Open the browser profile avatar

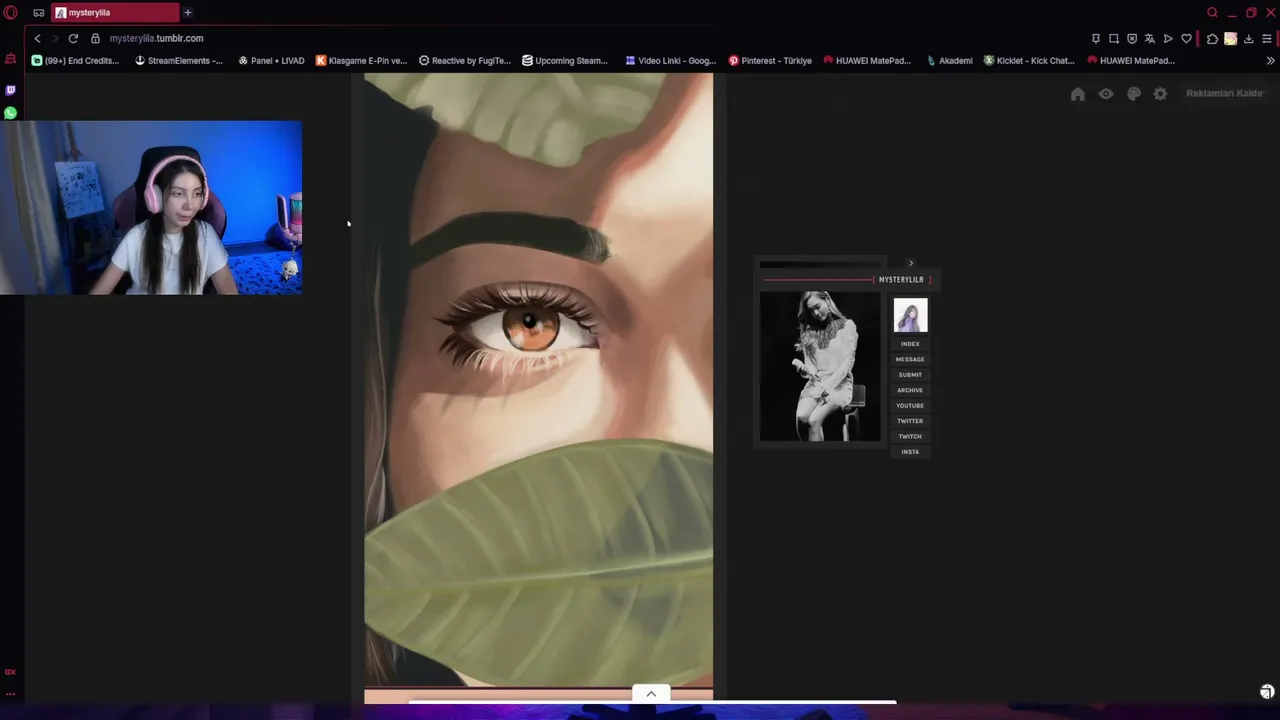(x=1230, y=38)
